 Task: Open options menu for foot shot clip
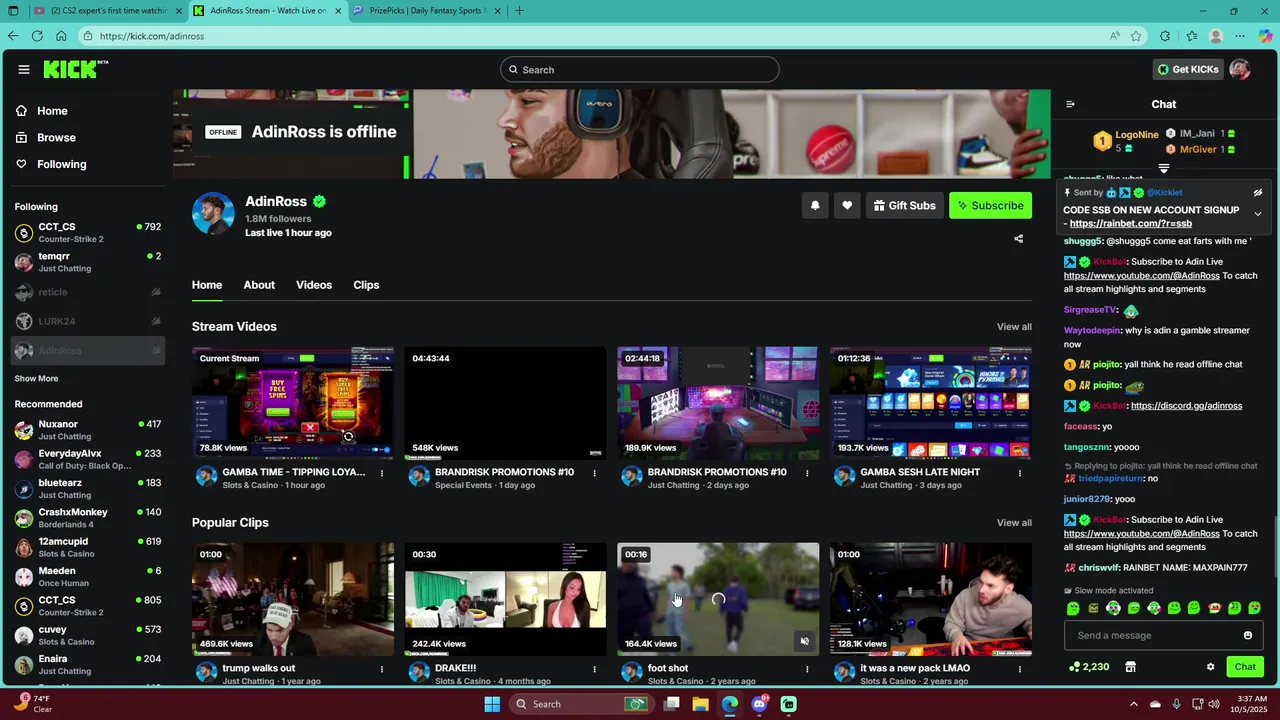[x=807, y=669]
